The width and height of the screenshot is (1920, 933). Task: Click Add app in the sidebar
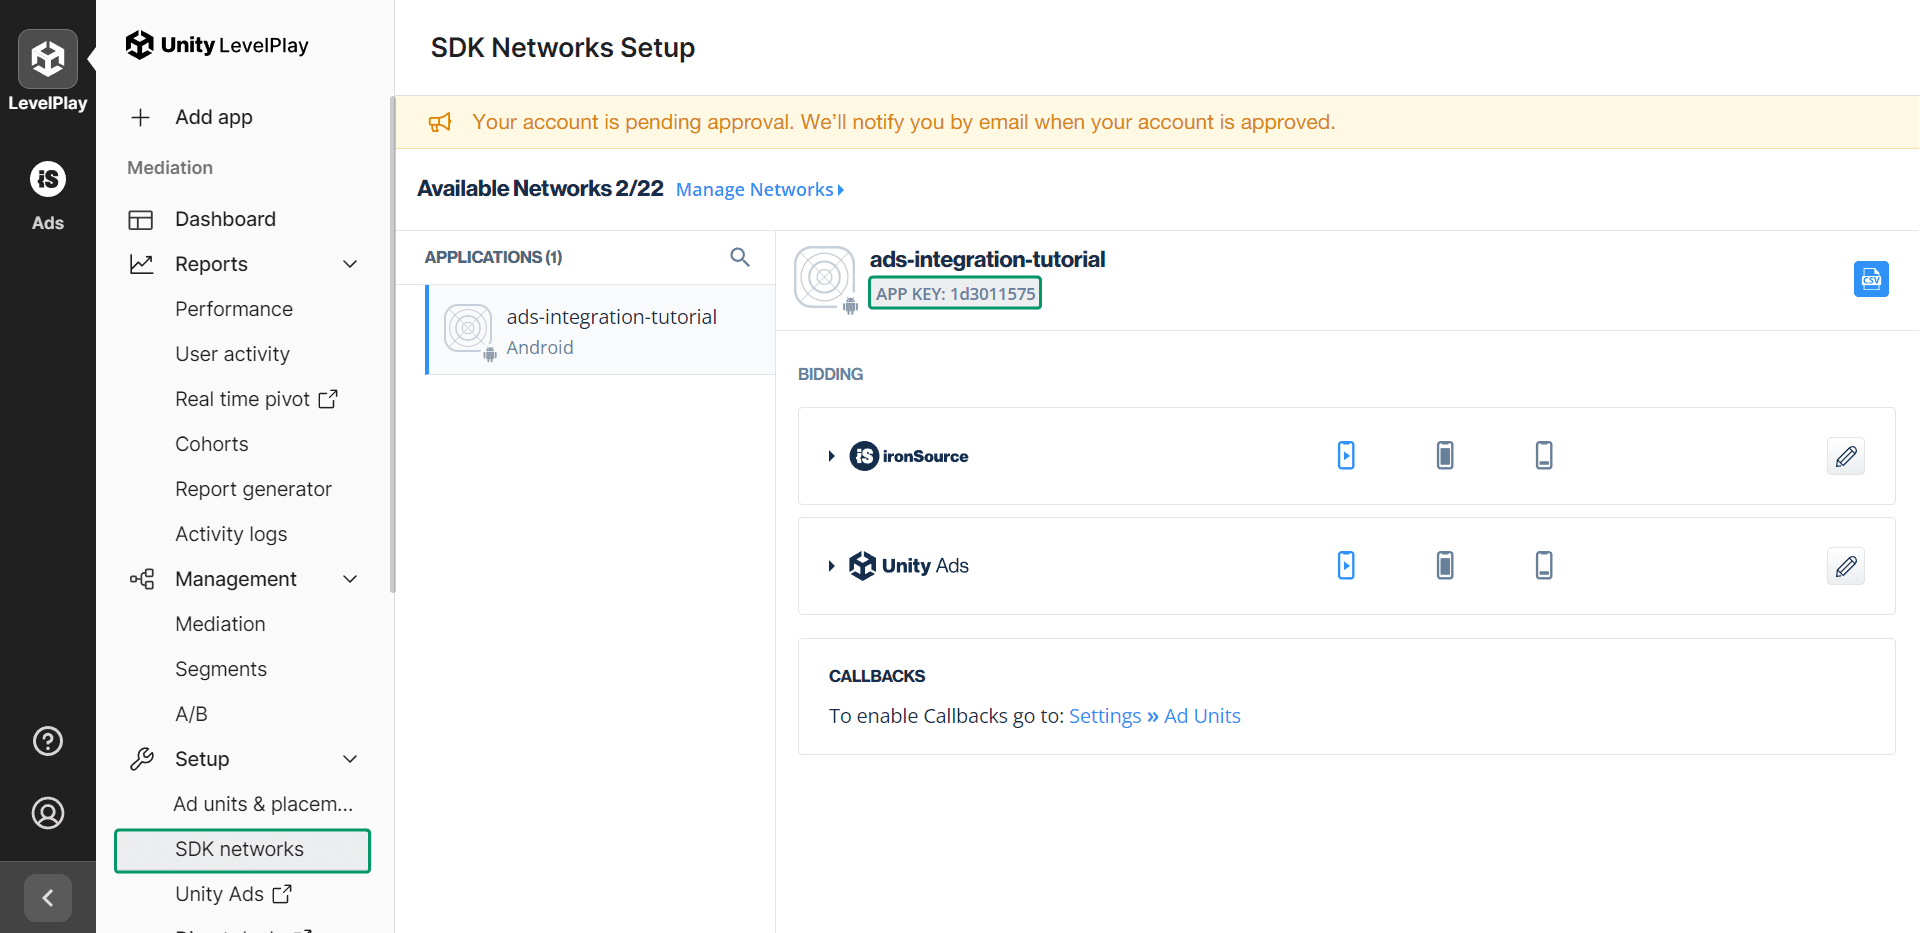213,117
